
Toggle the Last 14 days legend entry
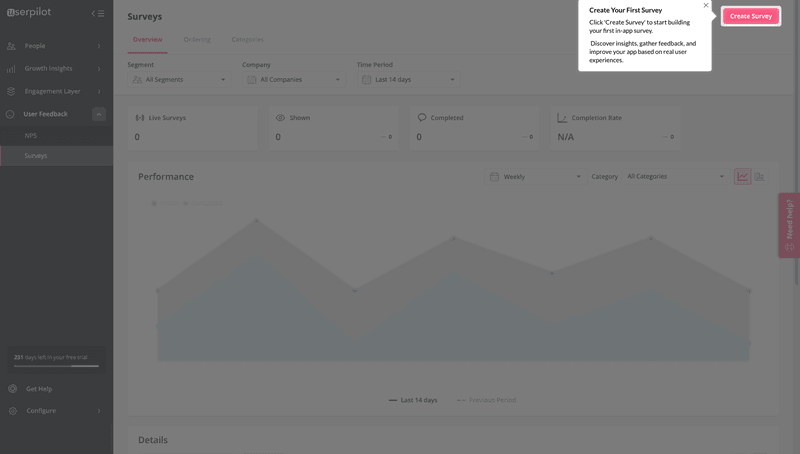pos(413,400)
